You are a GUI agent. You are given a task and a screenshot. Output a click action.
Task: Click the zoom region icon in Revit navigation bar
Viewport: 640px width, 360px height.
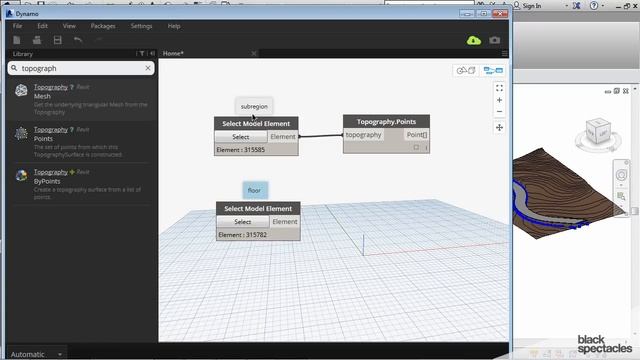(x=621, y=196)
